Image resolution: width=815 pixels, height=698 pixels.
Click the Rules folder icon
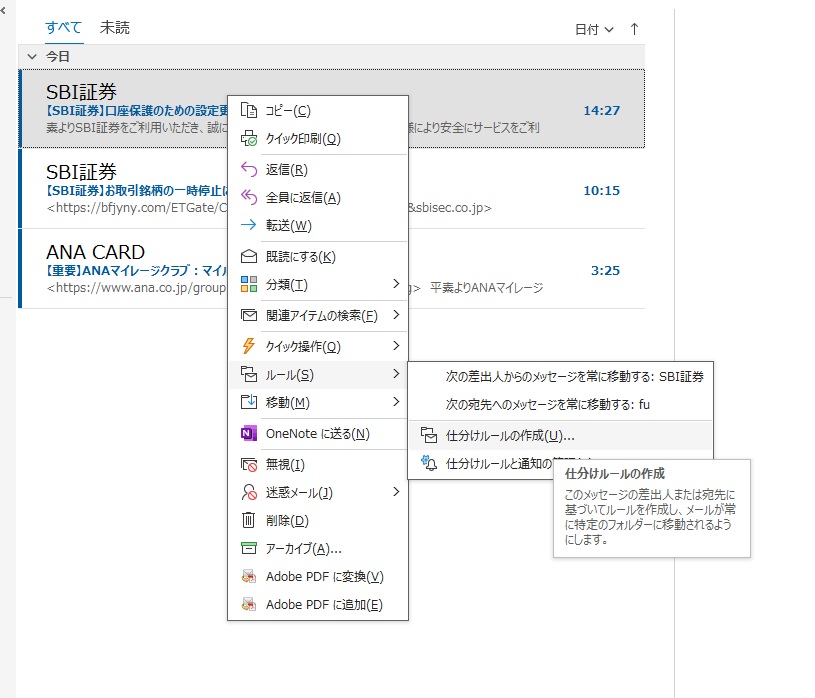tap(249, 374)
